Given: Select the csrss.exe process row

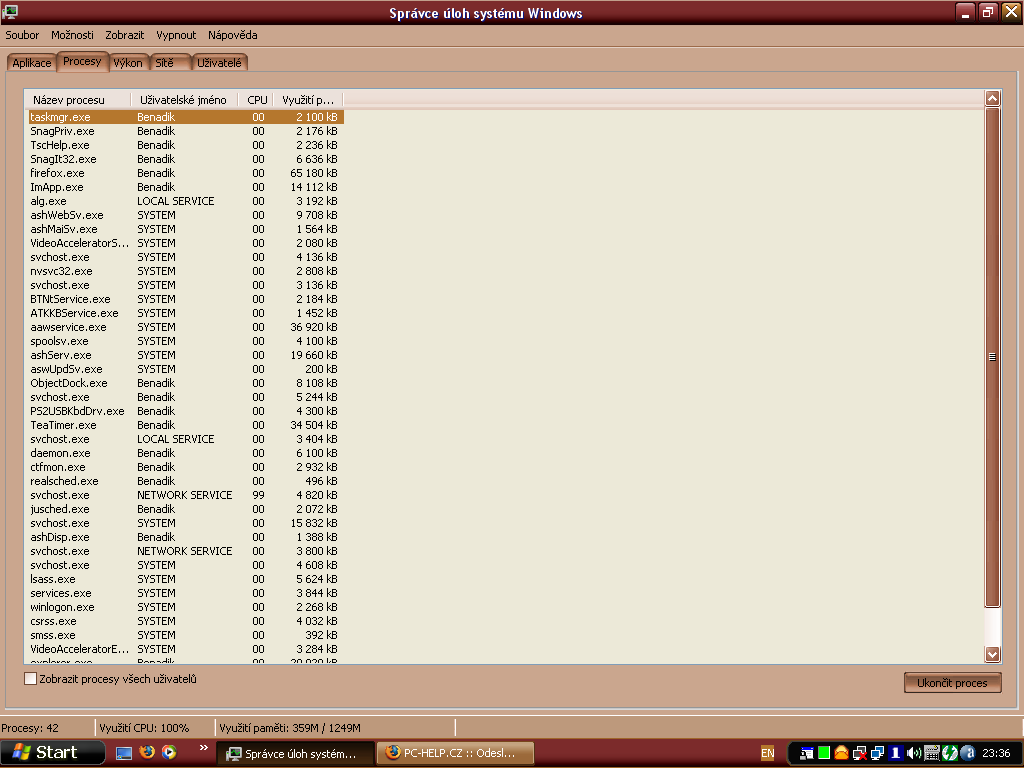Looking at the screenshot, I should (x=185, y=621).
